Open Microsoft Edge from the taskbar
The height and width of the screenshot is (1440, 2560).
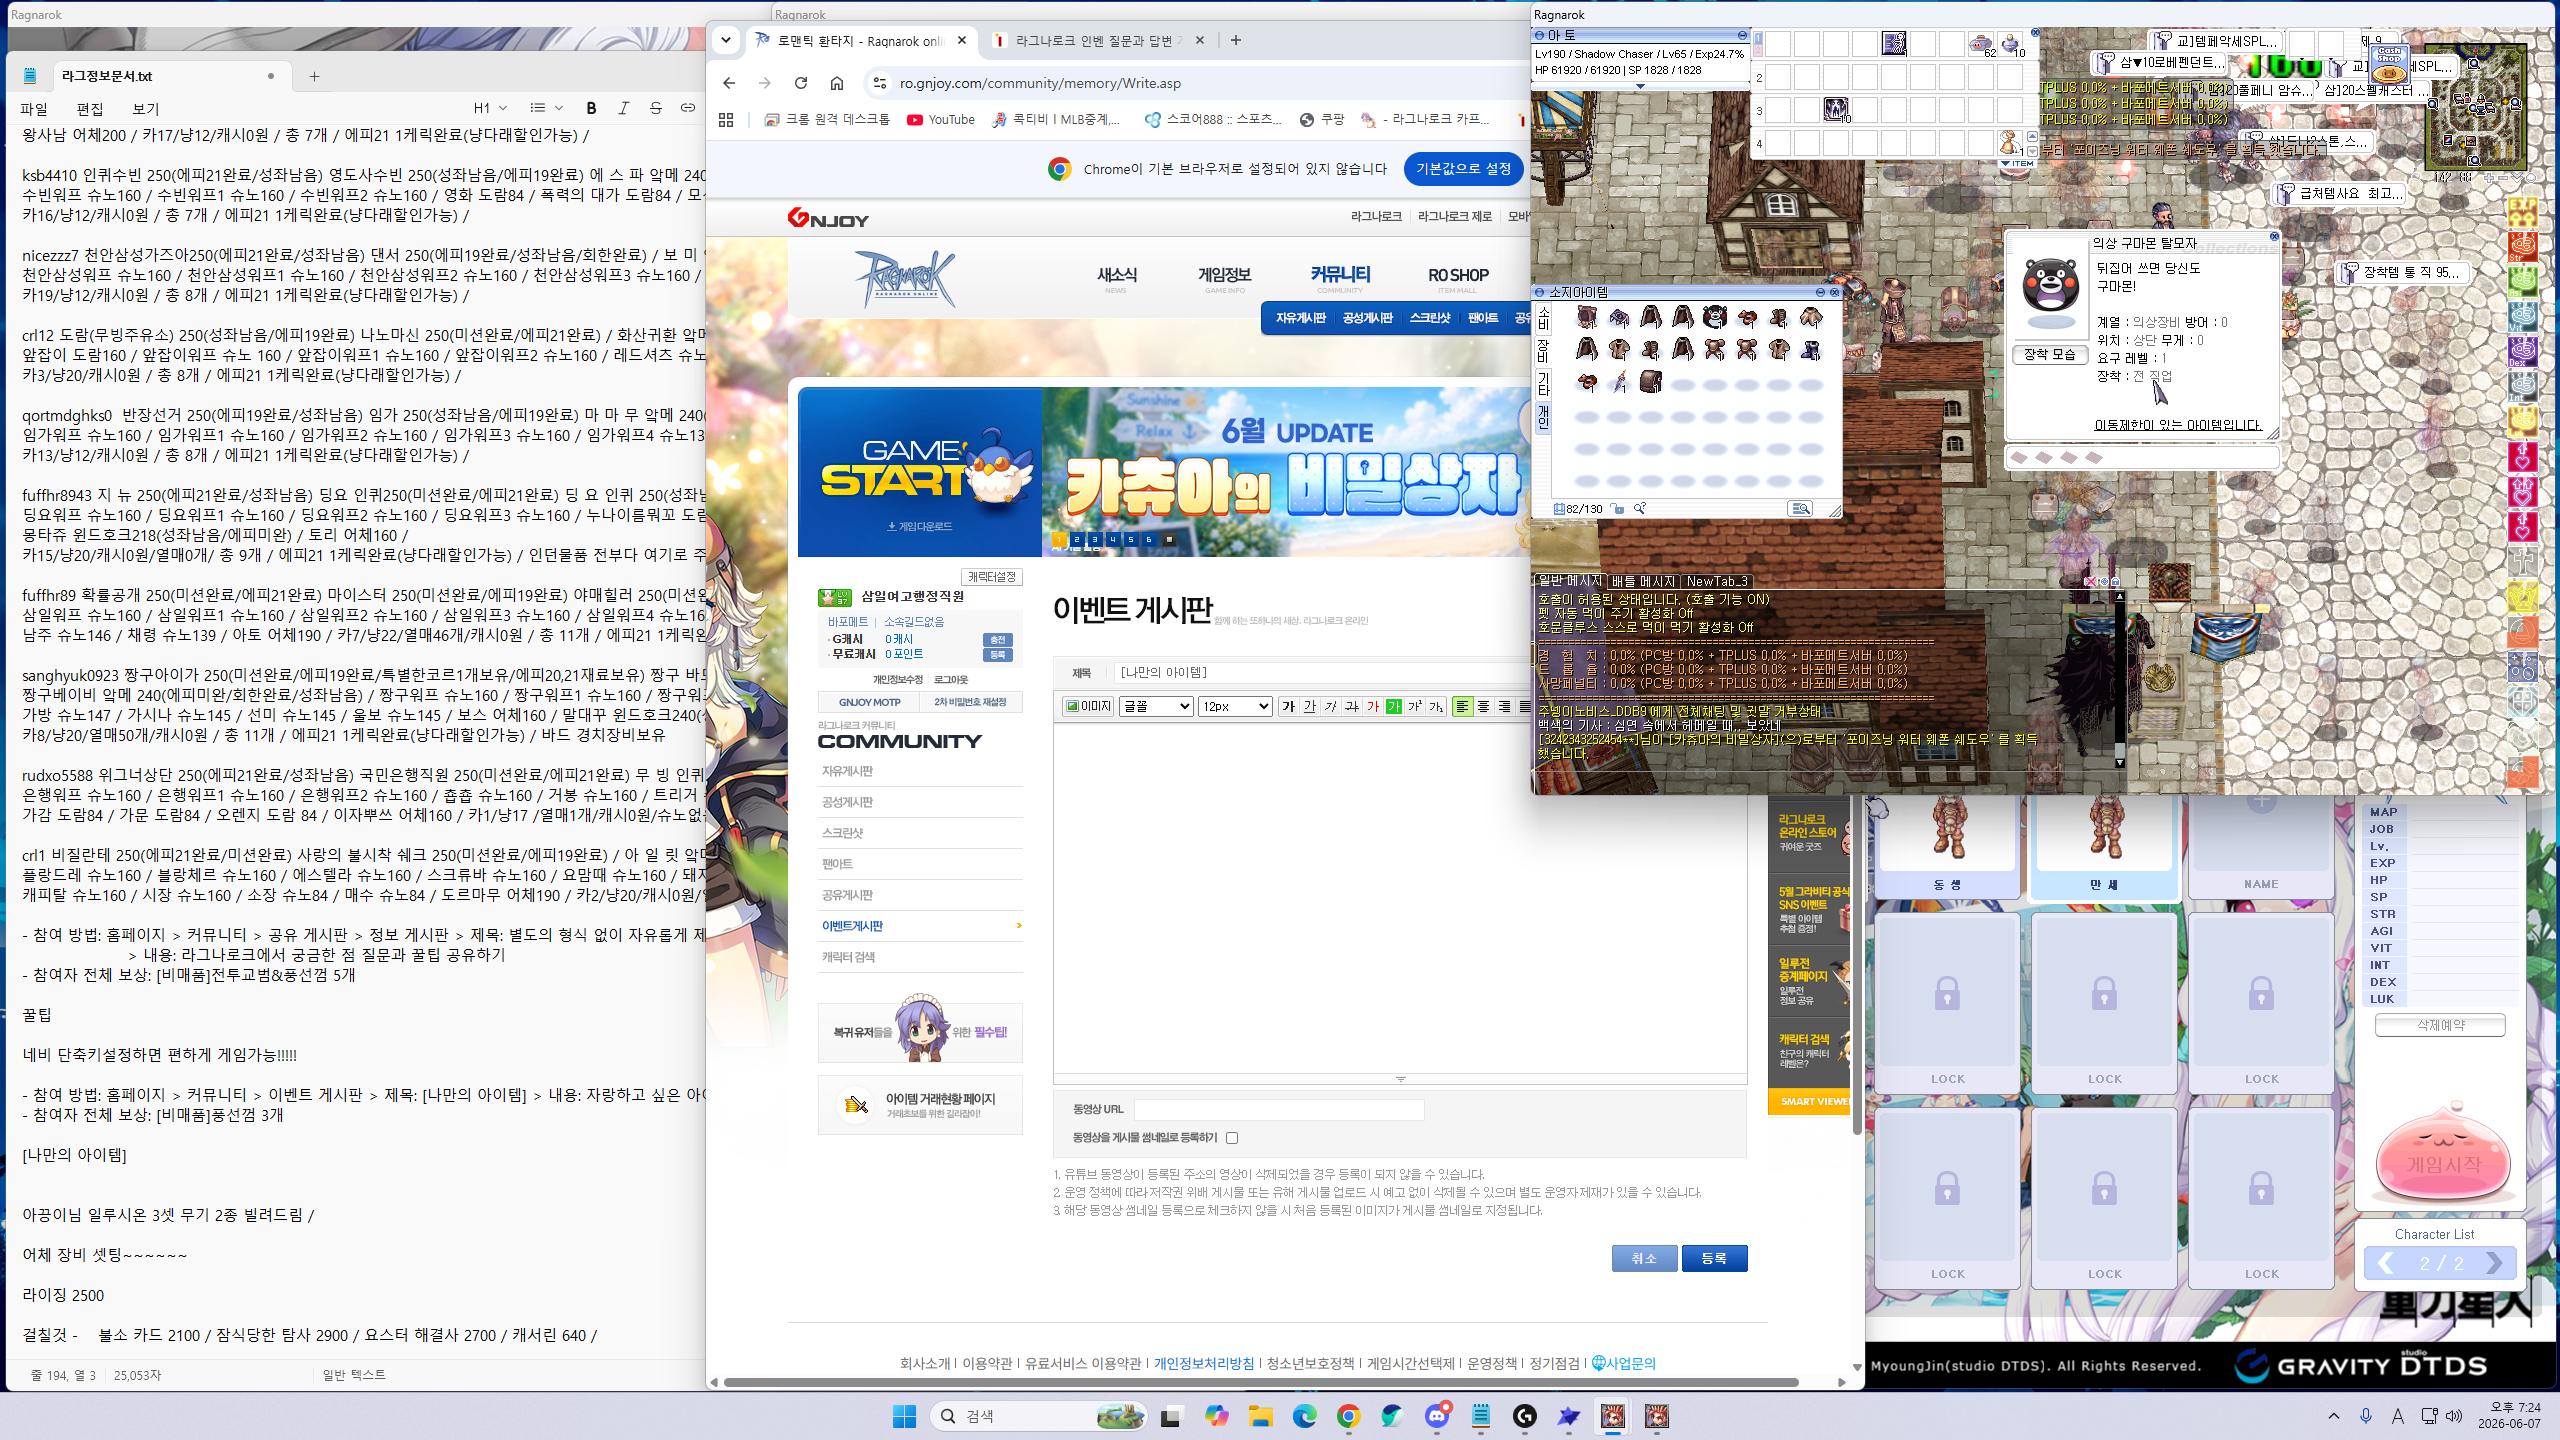(x=1304, y=1415)
